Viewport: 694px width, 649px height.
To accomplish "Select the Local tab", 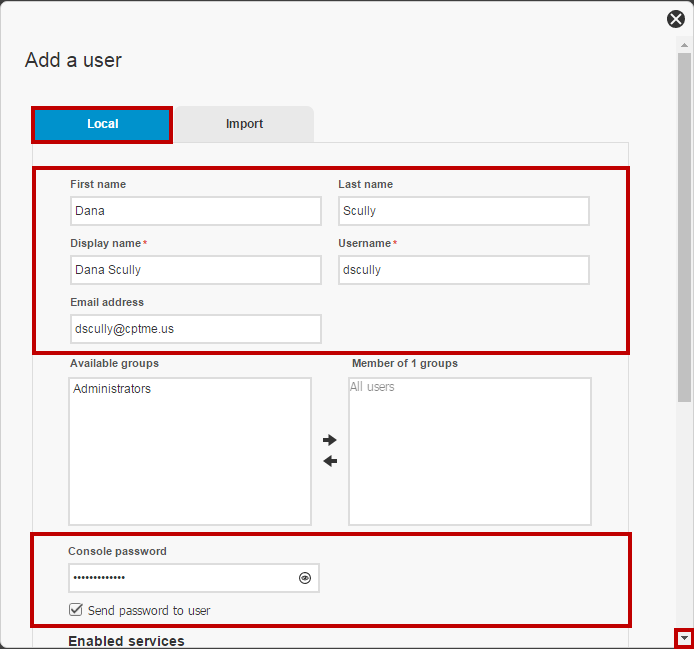I will [102, 124].
